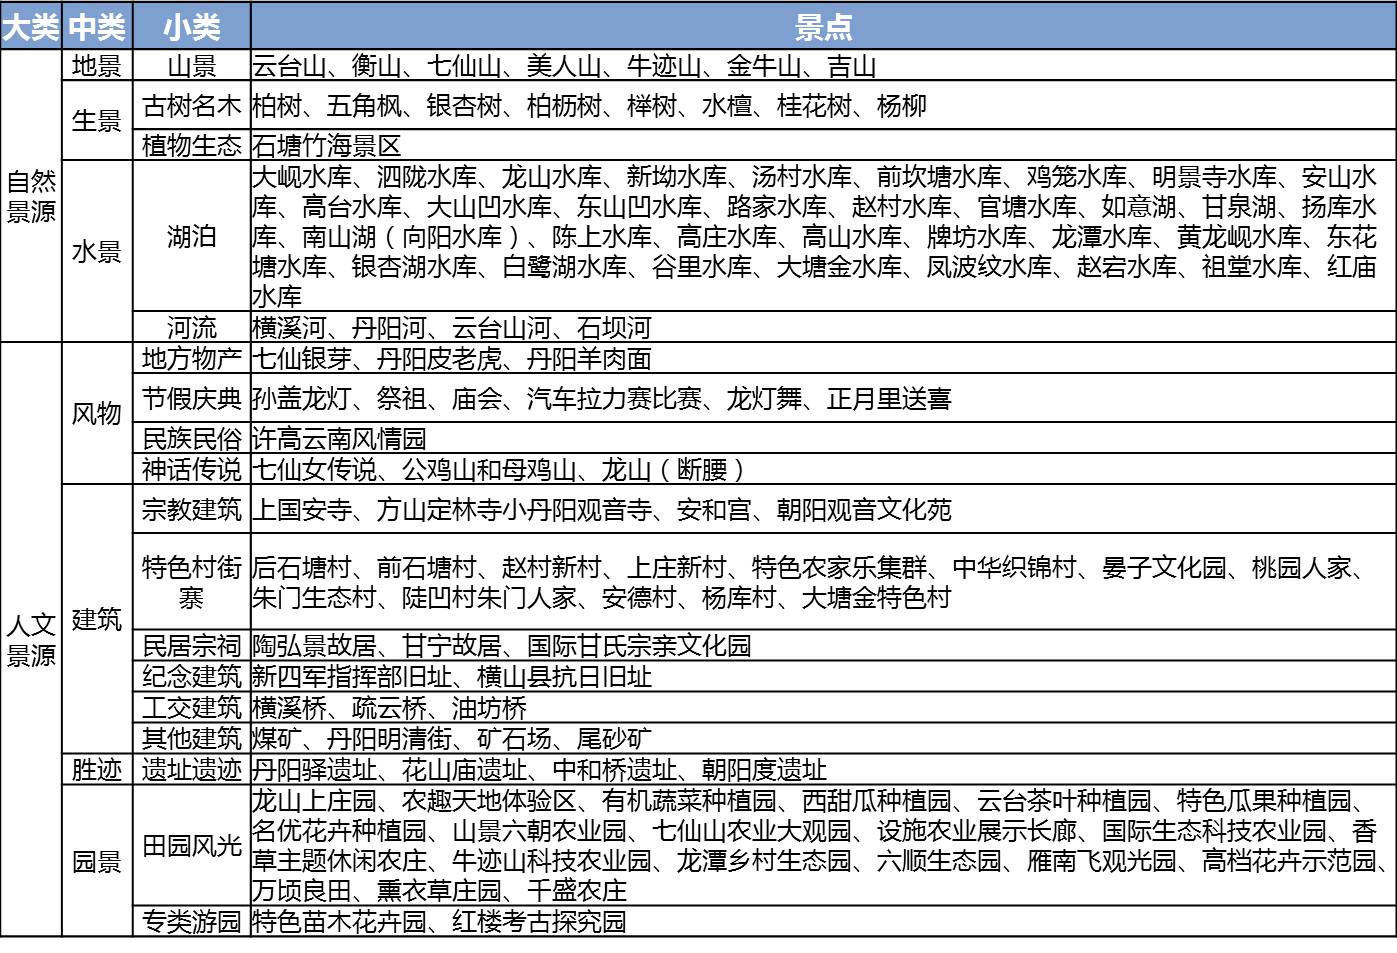Click the 遗址遗迹 subcategory cell

click(x=191, y=769)
